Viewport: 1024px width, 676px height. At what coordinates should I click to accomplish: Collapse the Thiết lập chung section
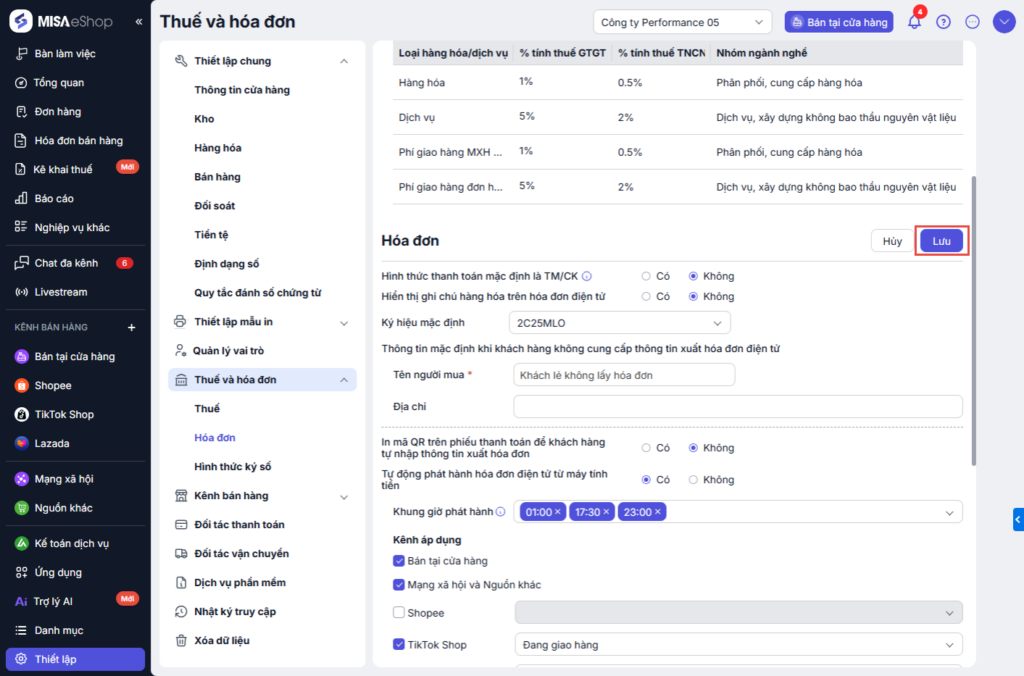(x=344, y=61)
